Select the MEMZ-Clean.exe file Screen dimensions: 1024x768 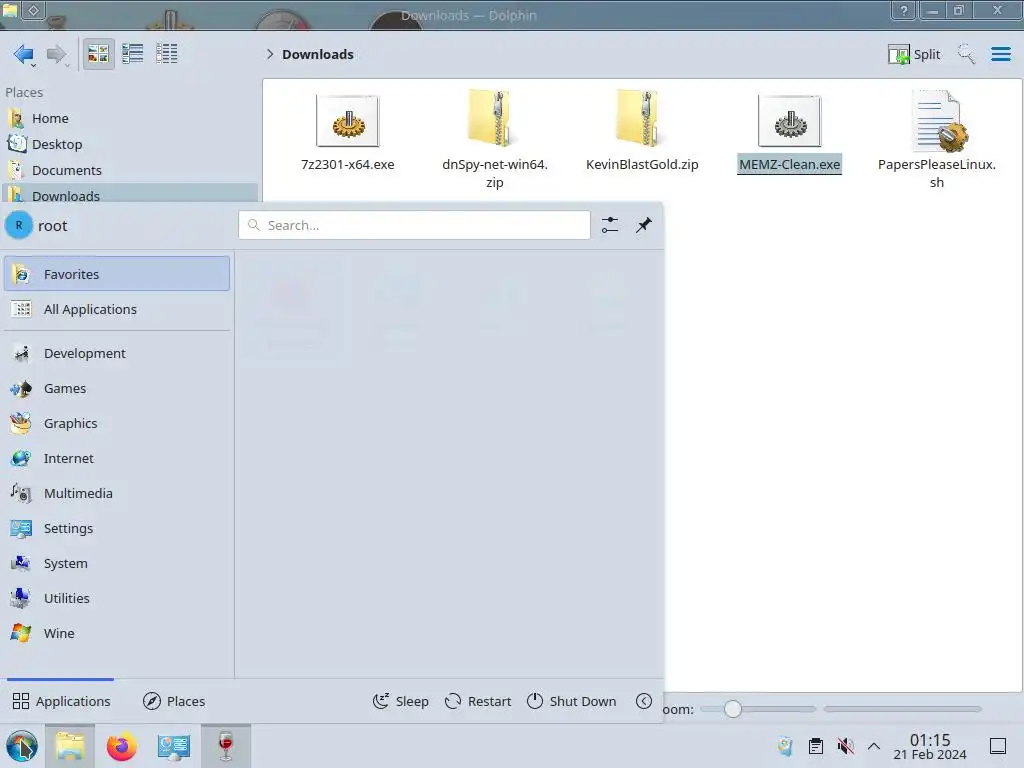790,134
